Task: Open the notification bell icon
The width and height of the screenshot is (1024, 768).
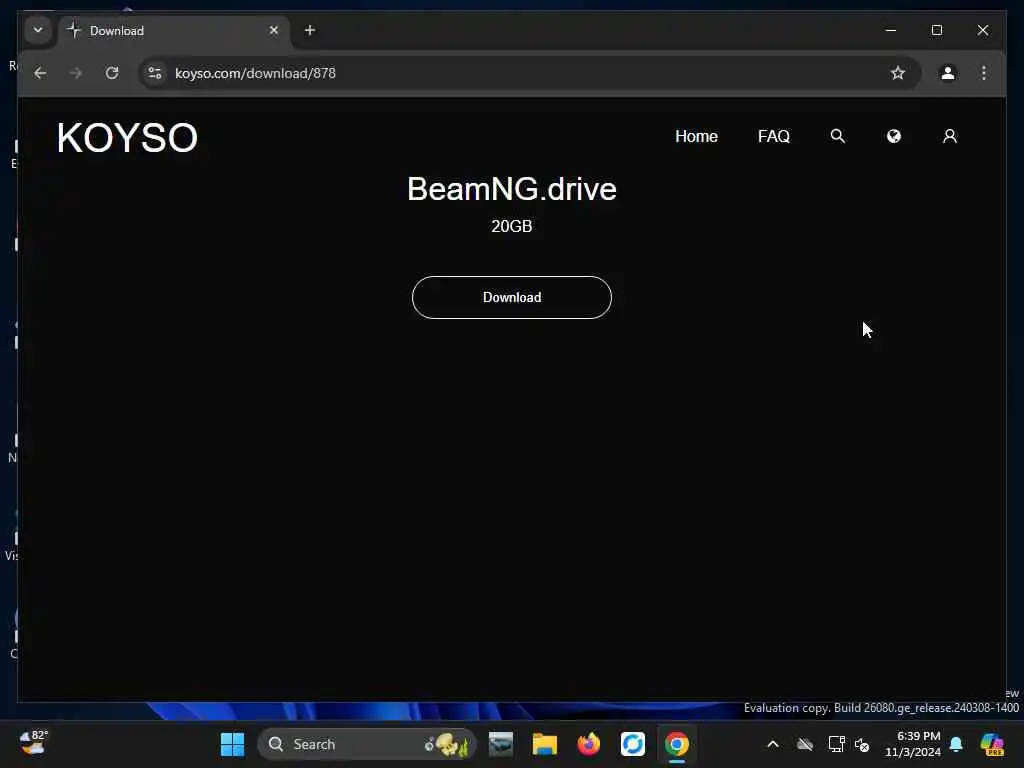Action: (956, 744)
